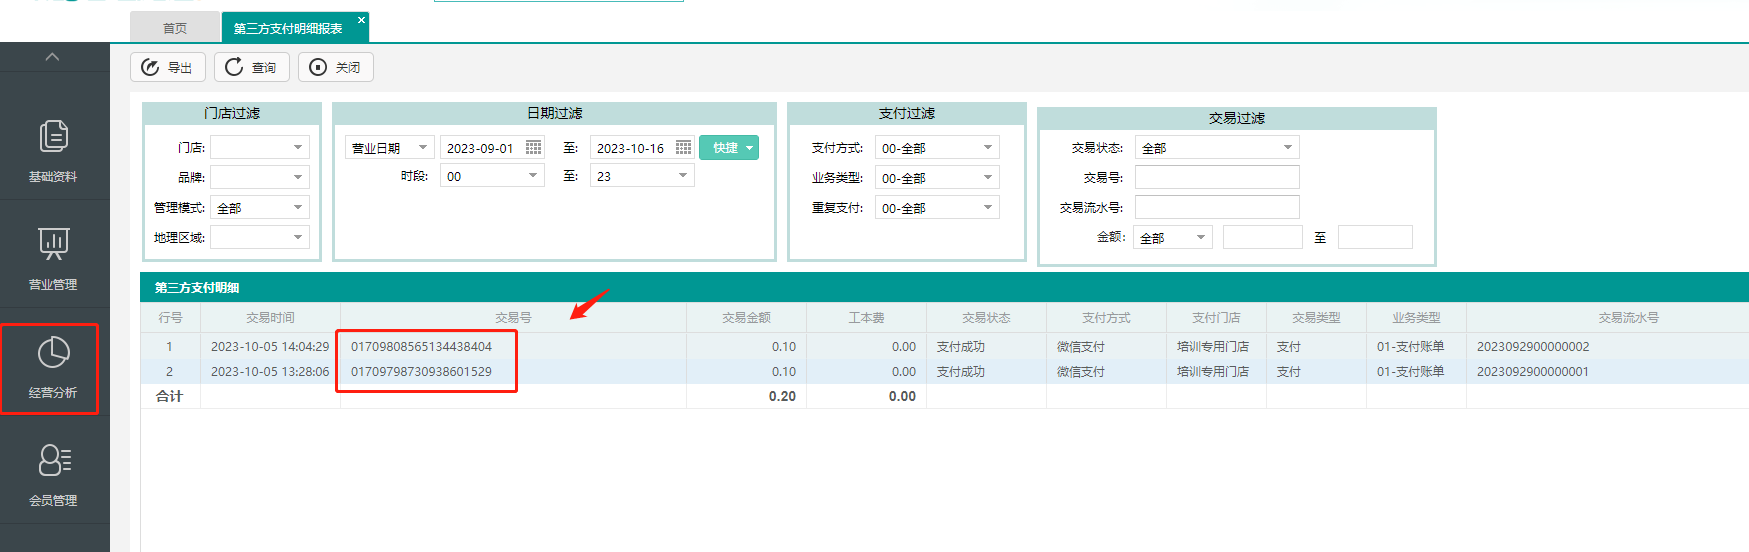The image size is (1749, 552).
Task: Open the 时段 start hour dropdown showing 00
Action: 492,175
